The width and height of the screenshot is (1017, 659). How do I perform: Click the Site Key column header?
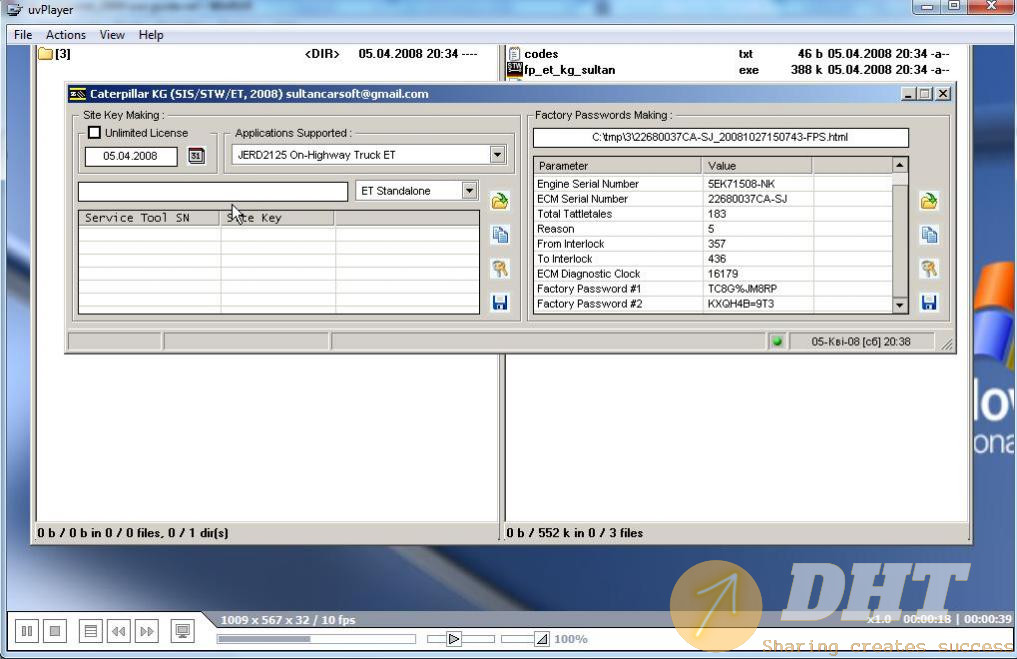point(277,218)
